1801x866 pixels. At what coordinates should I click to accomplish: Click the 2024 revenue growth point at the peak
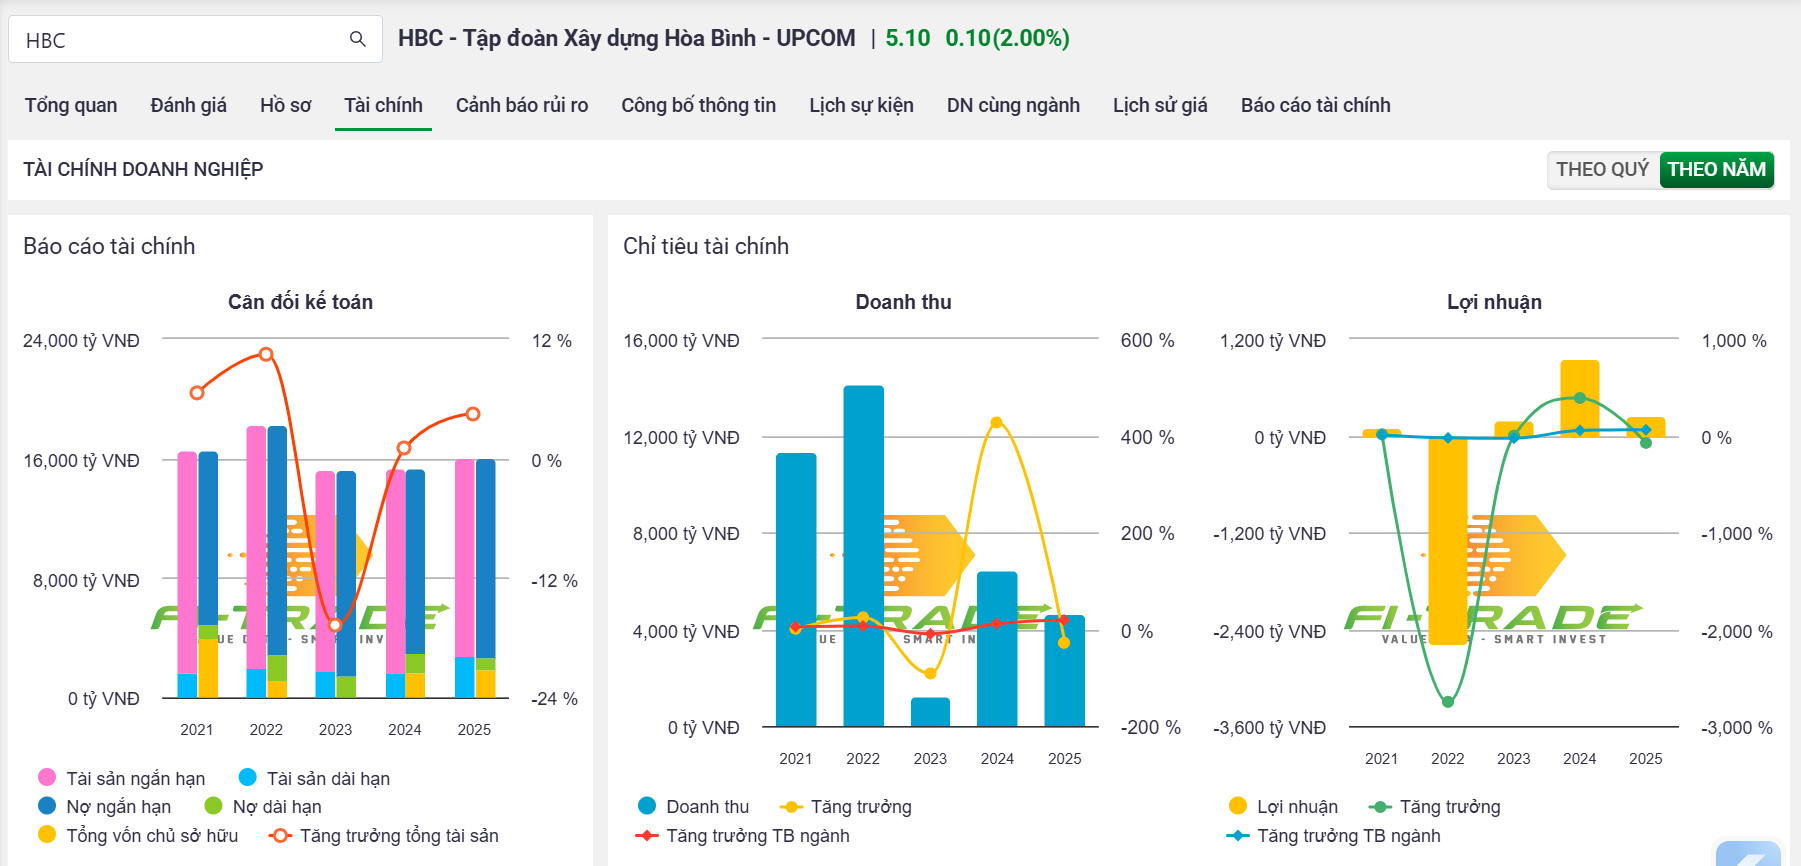(x=996, y=423)
